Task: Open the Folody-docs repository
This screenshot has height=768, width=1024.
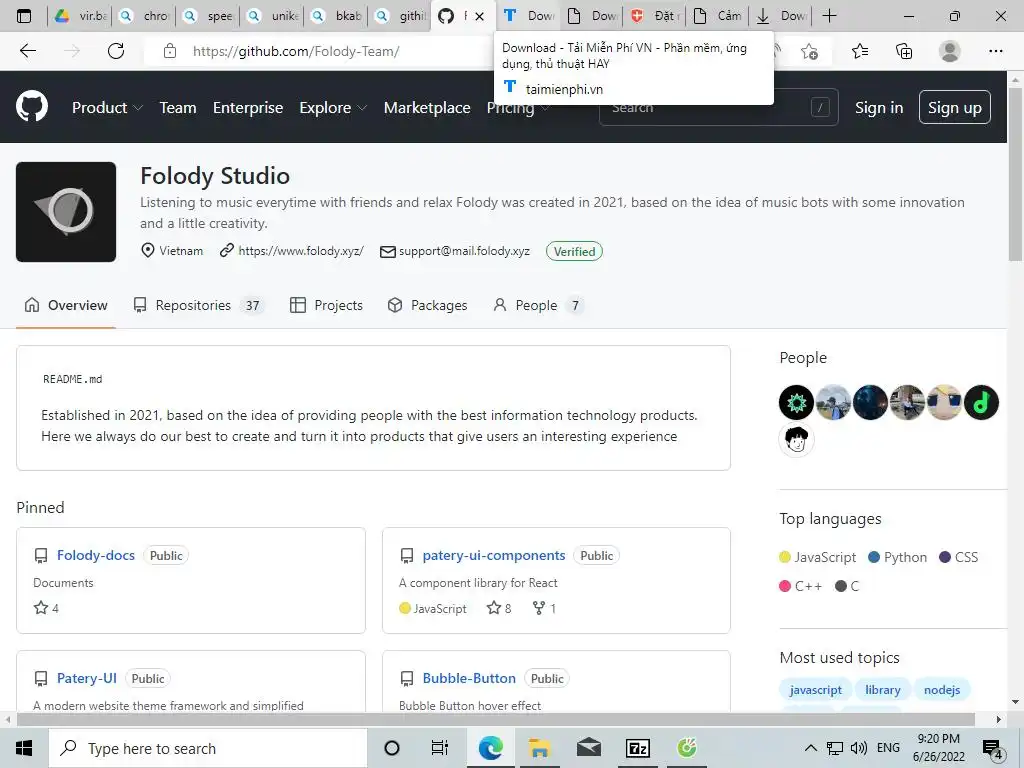Action: click(x=96, y=555)
